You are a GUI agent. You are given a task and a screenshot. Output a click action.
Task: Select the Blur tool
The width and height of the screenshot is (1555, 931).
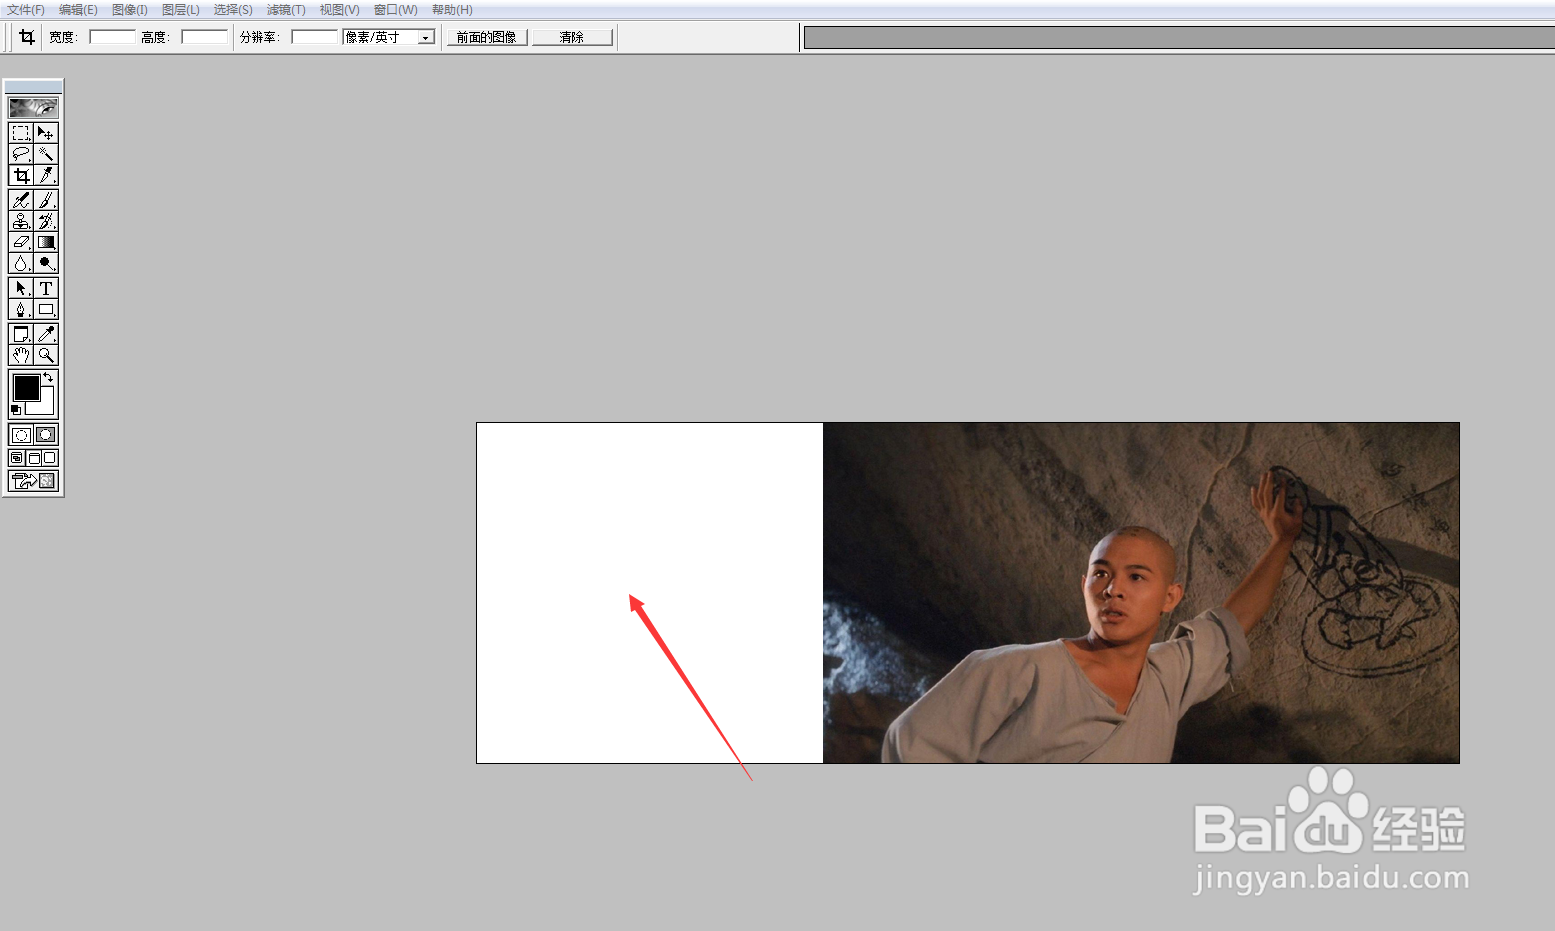pos(21,263)
